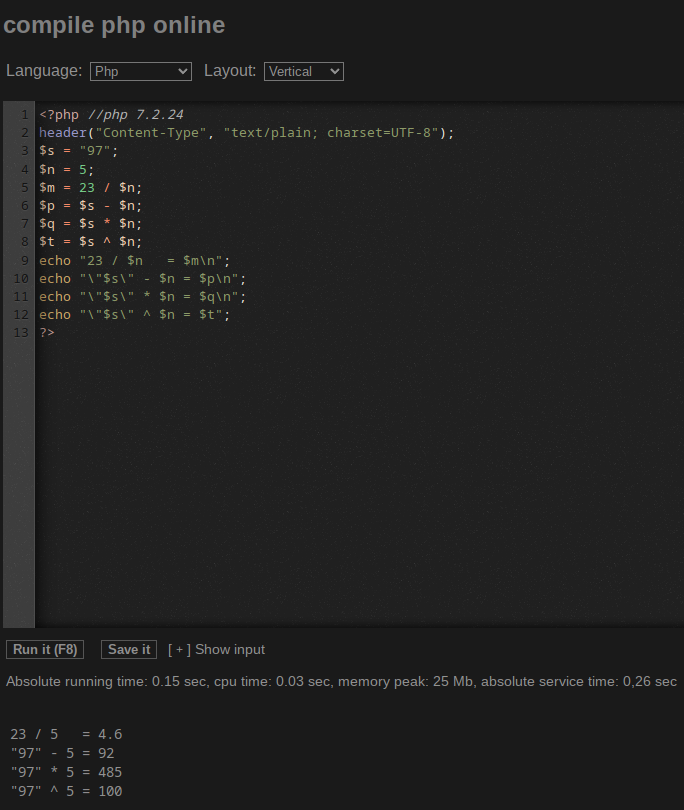
Task: Click the Save it button
Action: tap(129, 649)
